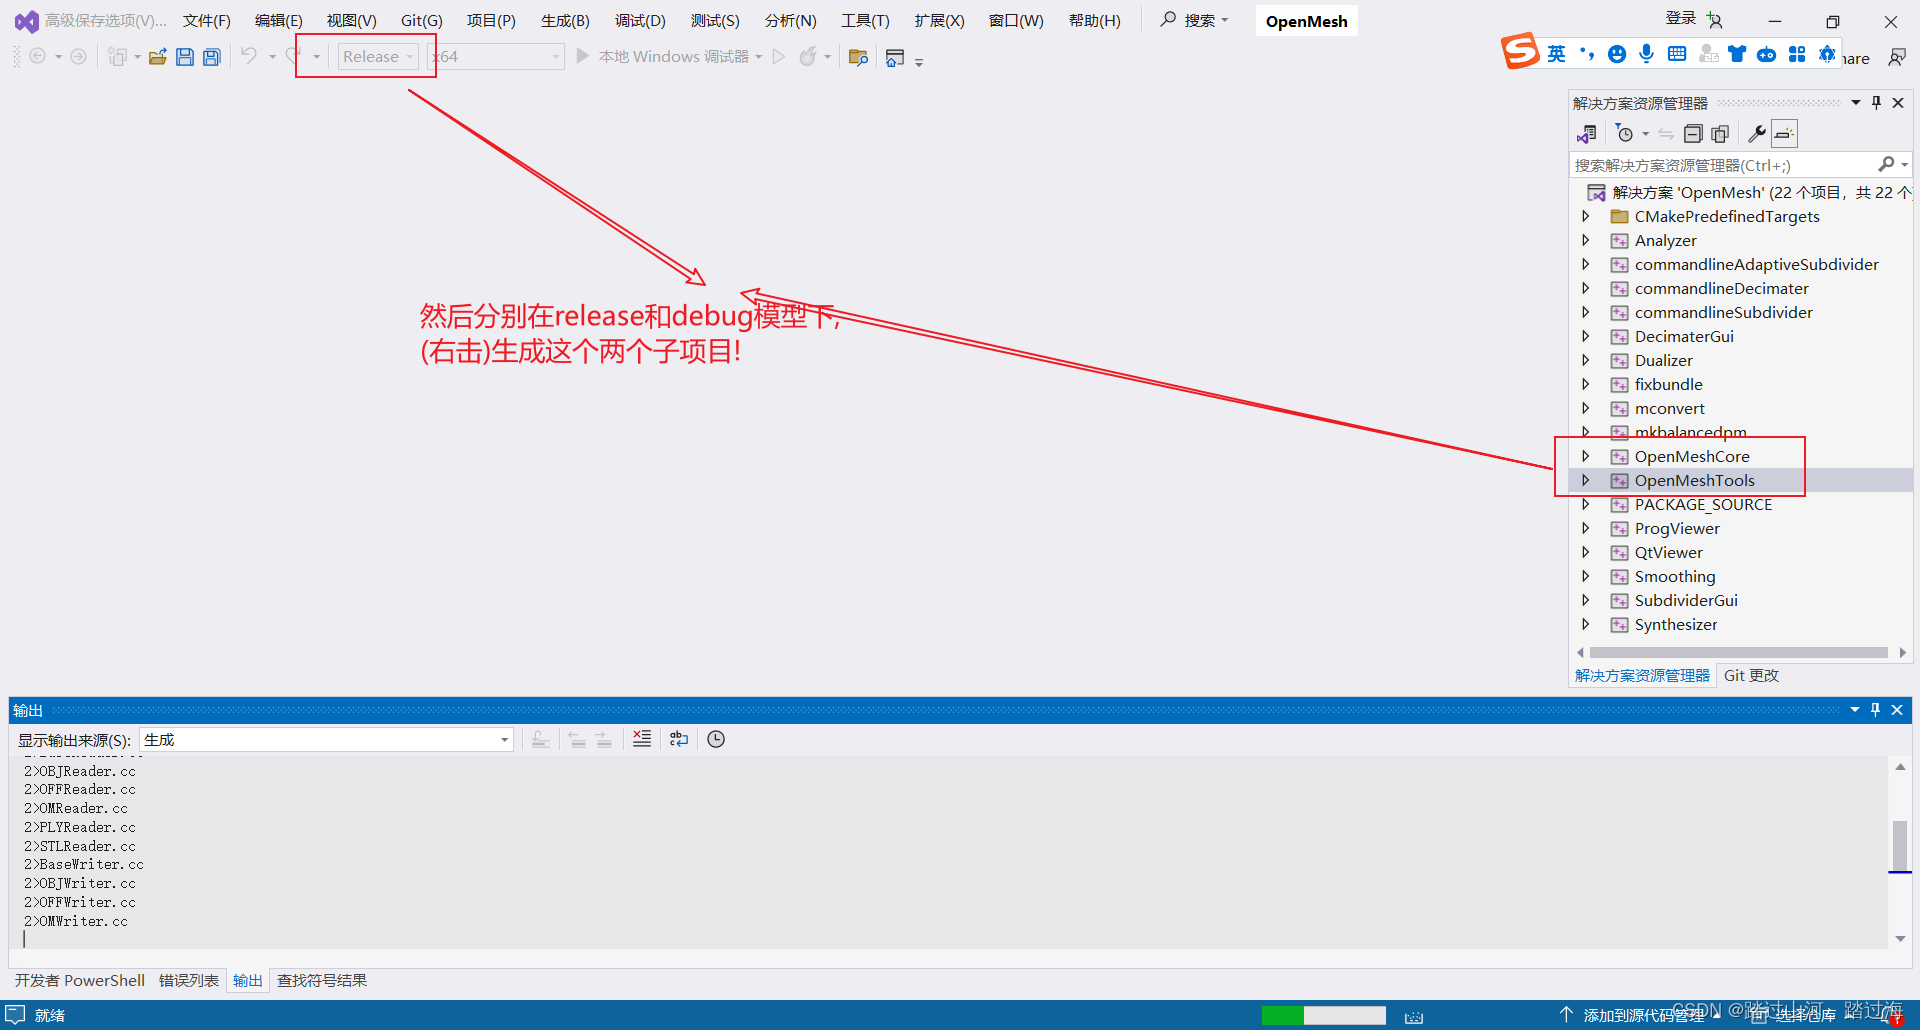Select the Collapse All icon in Solution Explorer

tap(1694, 133)
